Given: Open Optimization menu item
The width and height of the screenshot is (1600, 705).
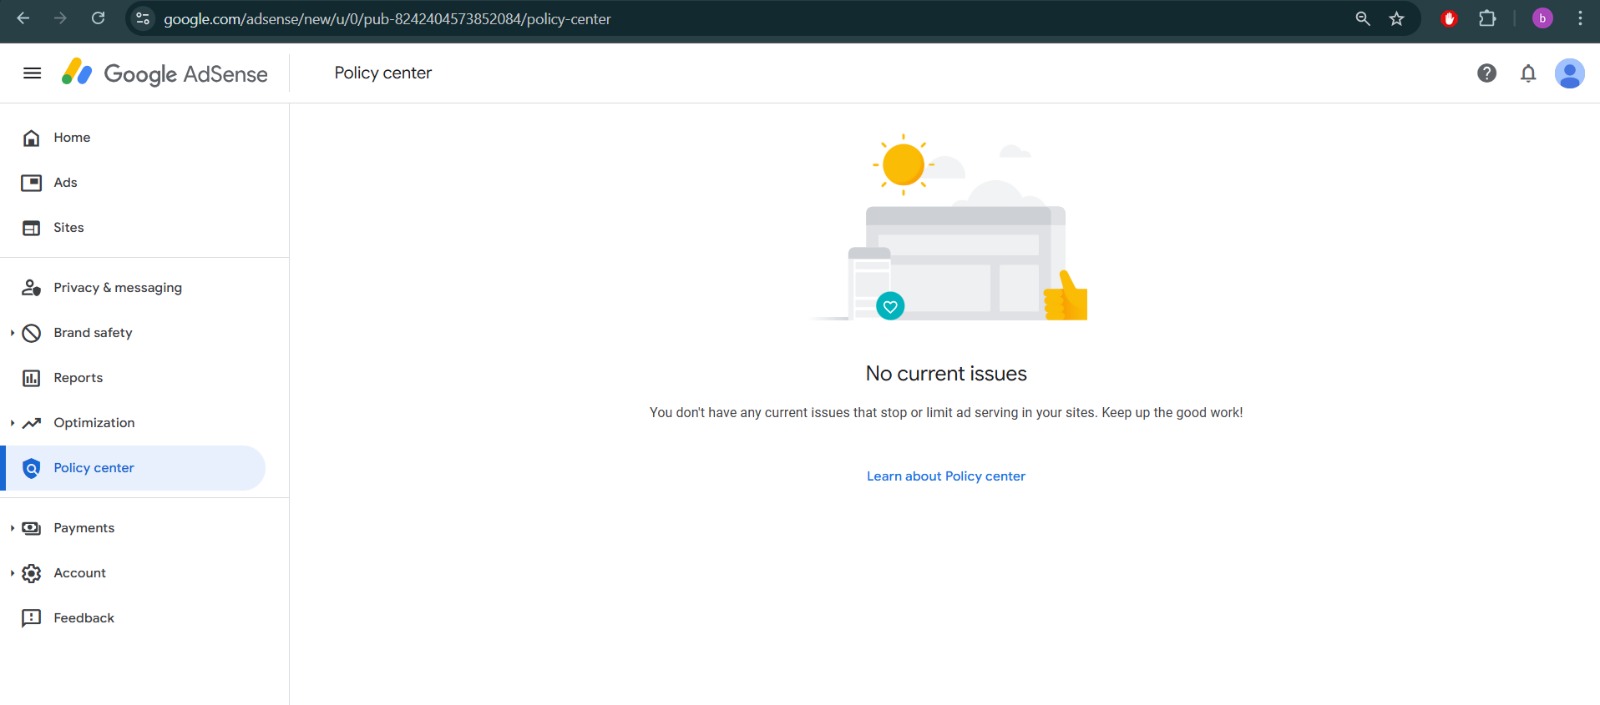Looking at the screenshot, I should 135,423.
